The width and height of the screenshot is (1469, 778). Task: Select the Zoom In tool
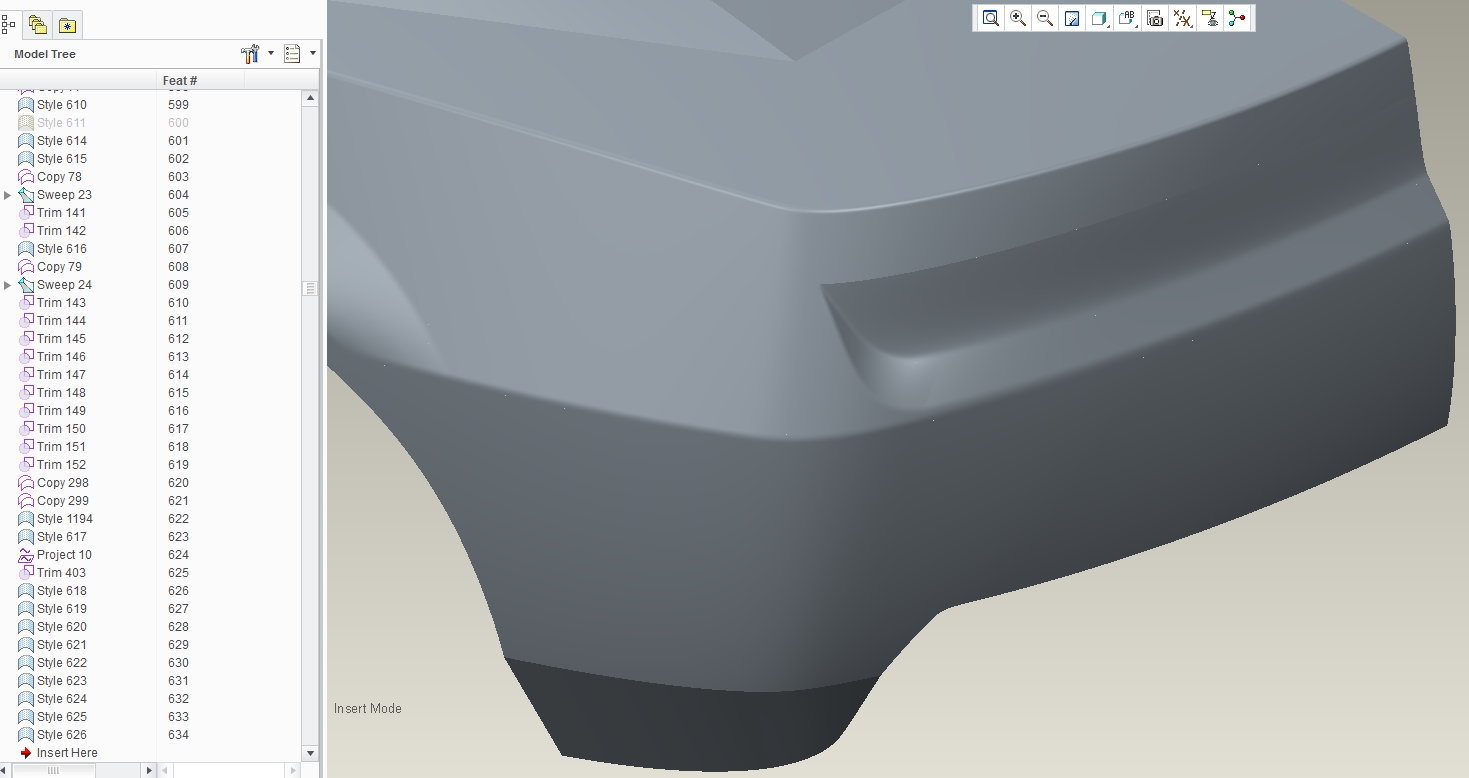coord(1018,18)
